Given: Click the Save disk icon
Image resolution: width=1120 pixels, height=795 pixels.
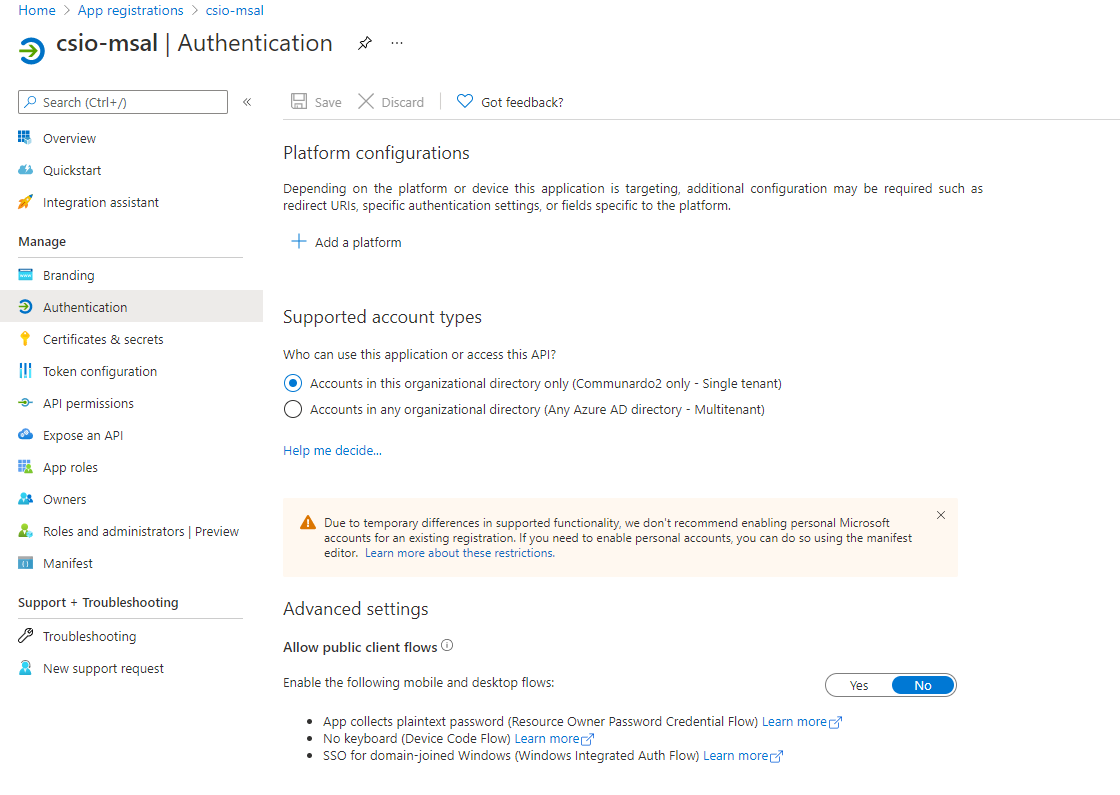Looking at the screenshot, I should [x=299, y=102].
